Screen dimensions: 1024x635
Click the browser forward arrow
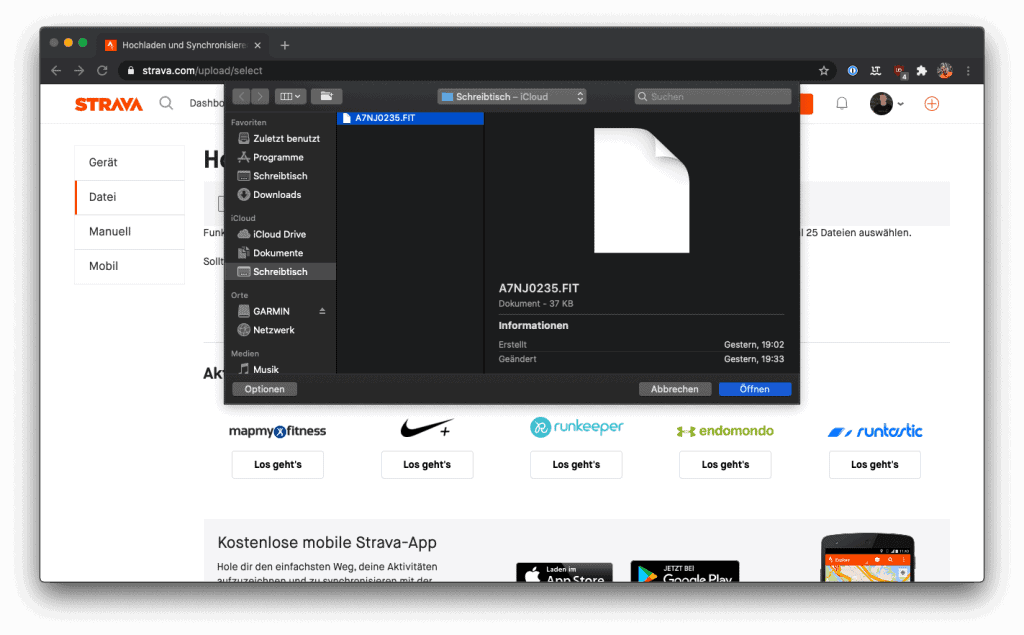coord(79,71)
